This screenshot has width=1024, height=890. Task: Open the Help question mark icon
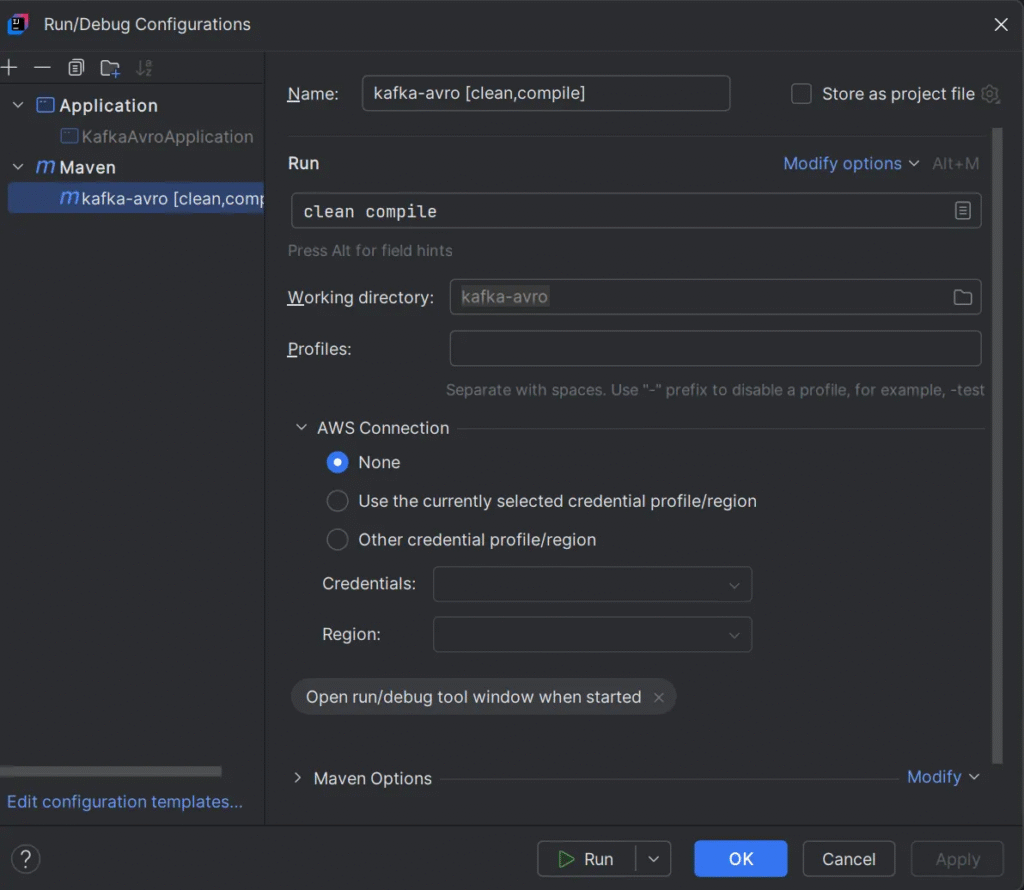(x=26, y=858)
